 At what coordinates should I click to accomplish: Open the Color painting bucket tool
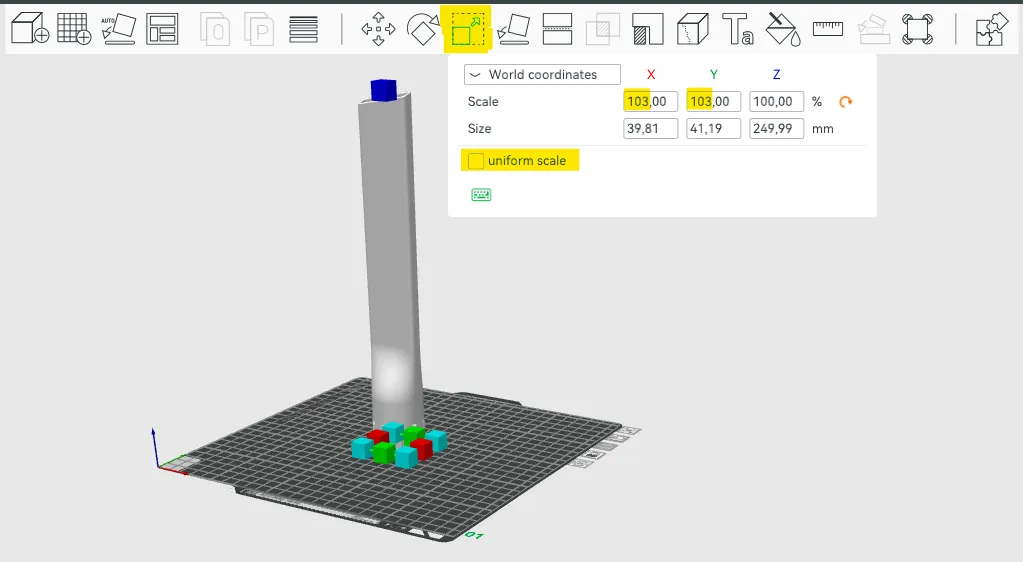[782, 29]
